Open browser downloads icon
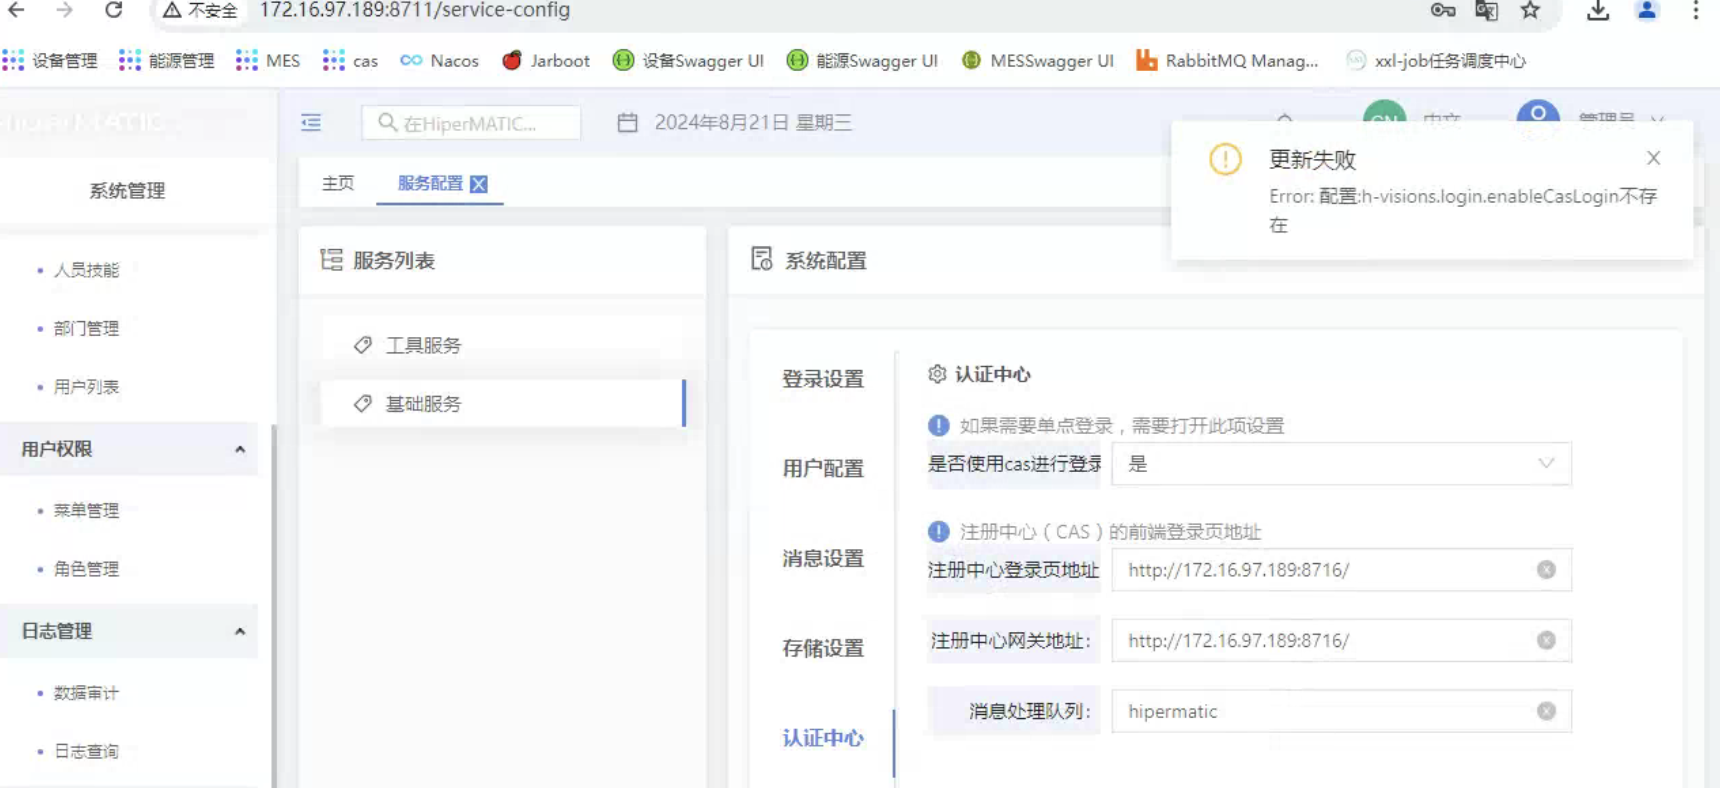 tap(1598, 10)
